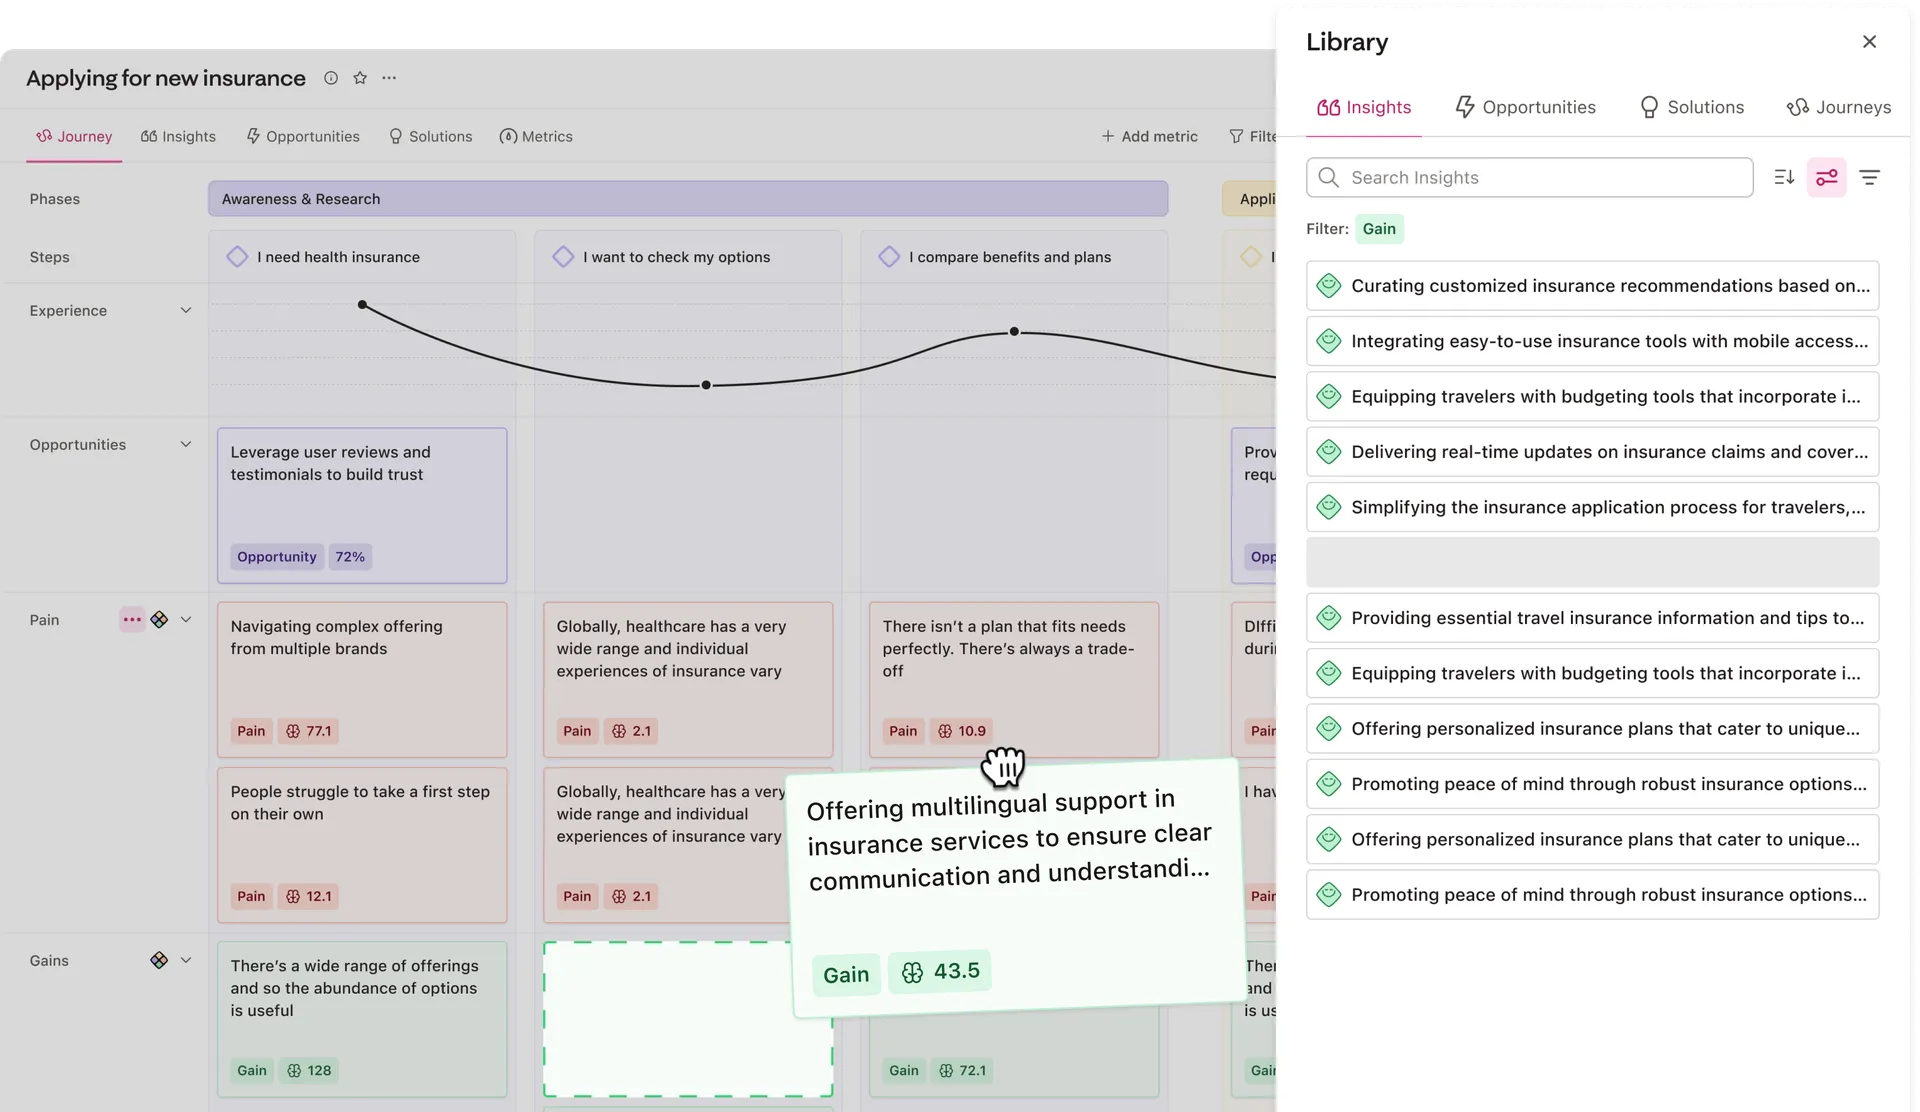
Task: Open 'Leverage user reviews and testimonials' opportunity card
Action: (362, 505)
